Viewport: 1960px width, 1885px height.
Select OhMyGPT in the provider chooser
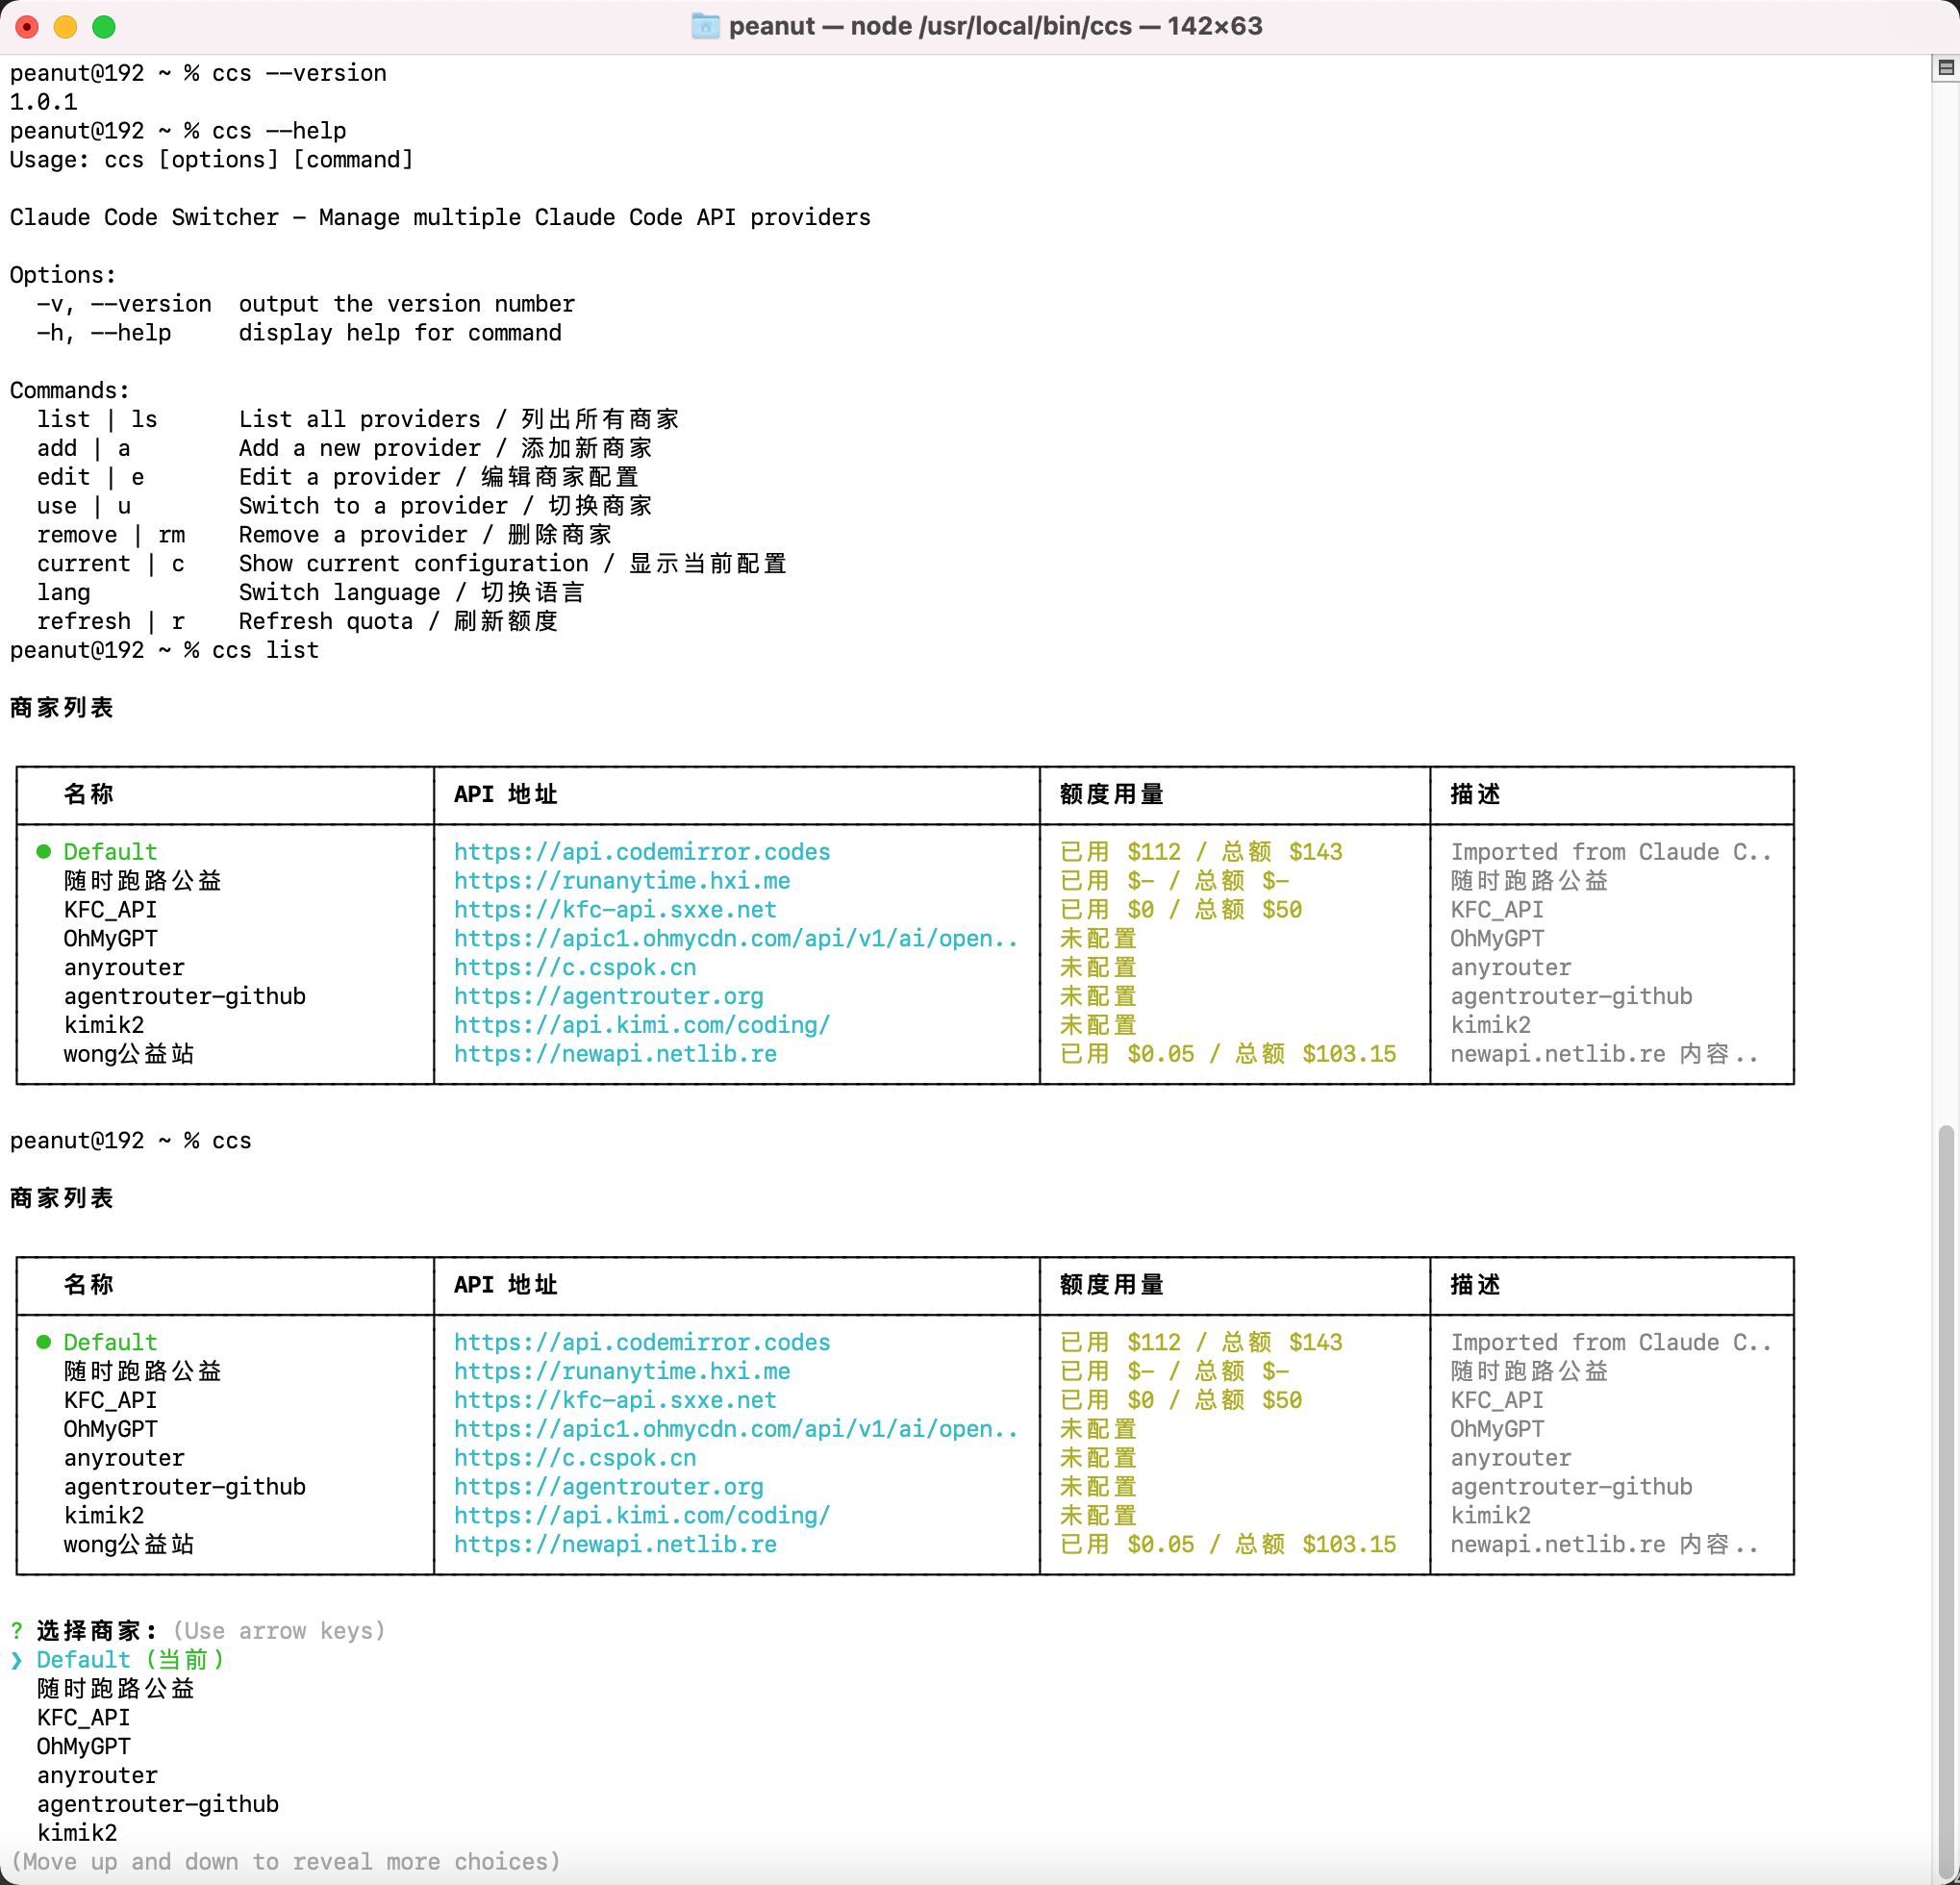[84, 1747]
